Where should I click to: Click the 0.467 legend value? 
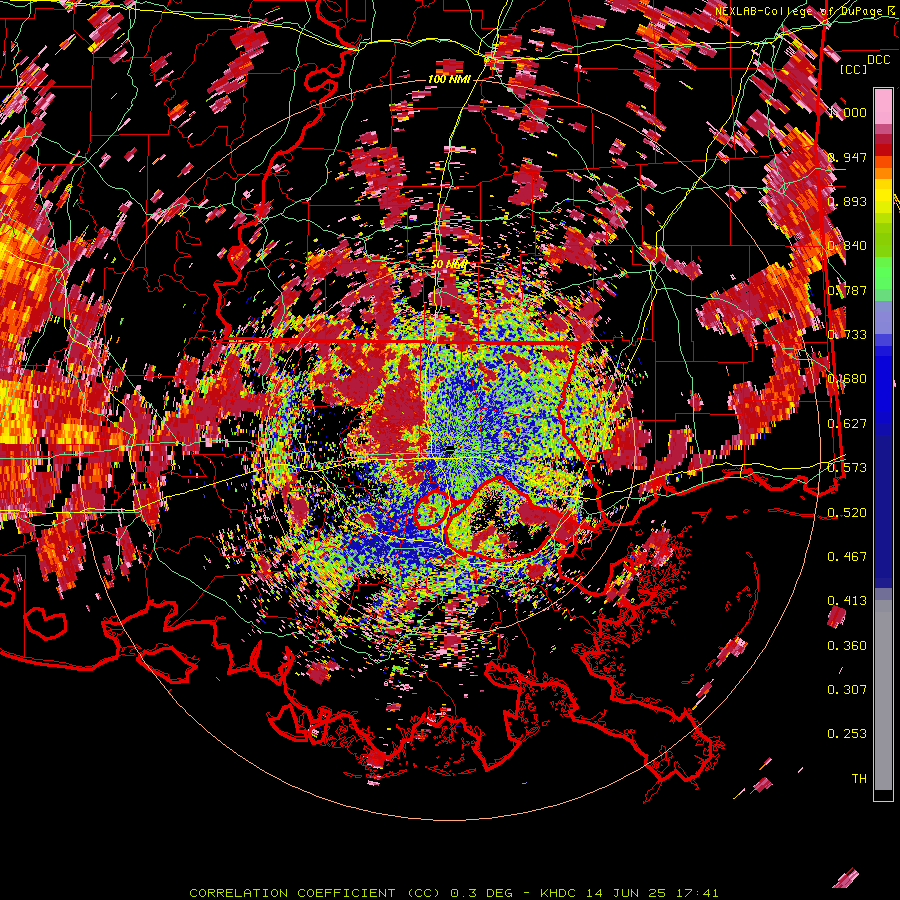847,557
